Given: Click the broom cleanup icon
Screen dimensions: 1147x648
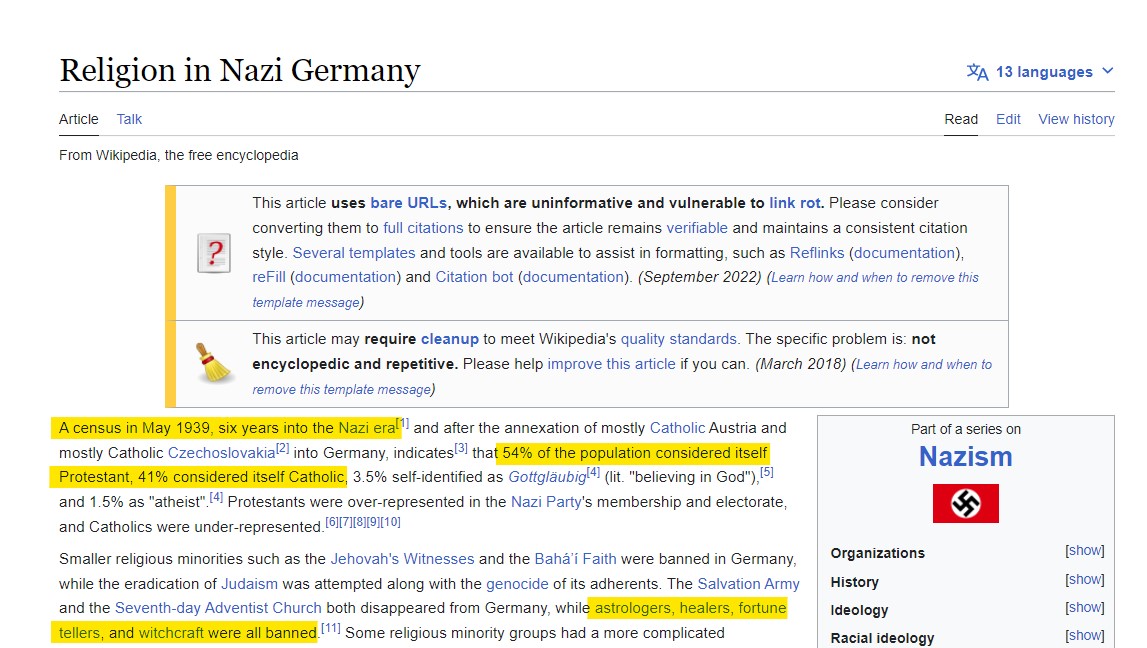Looking at the screenshot, I should (x=214, y=363).
